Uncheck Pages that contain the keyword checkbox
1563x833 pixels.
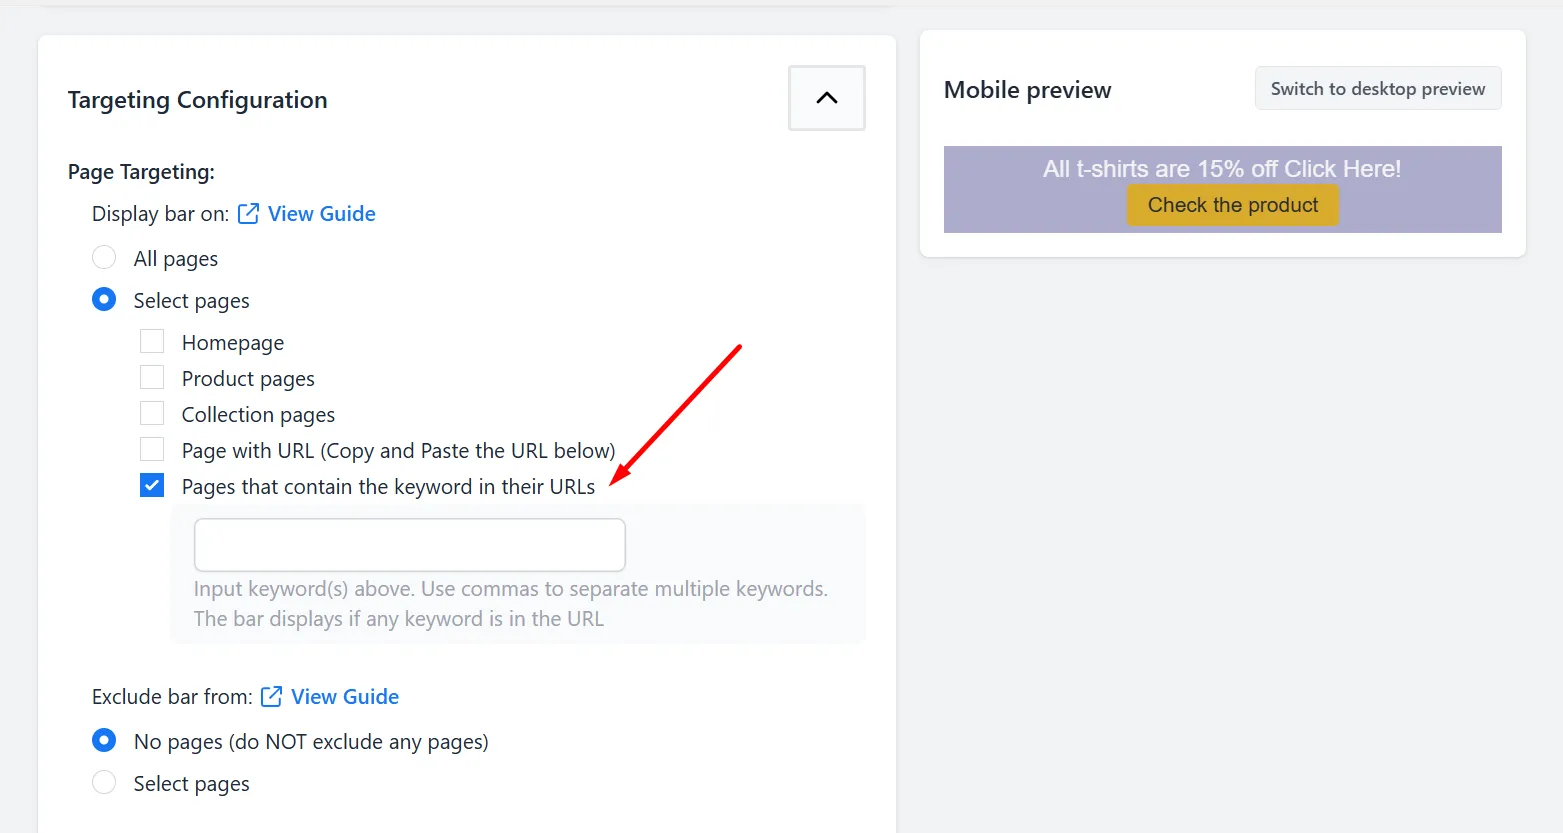point(152,486)
